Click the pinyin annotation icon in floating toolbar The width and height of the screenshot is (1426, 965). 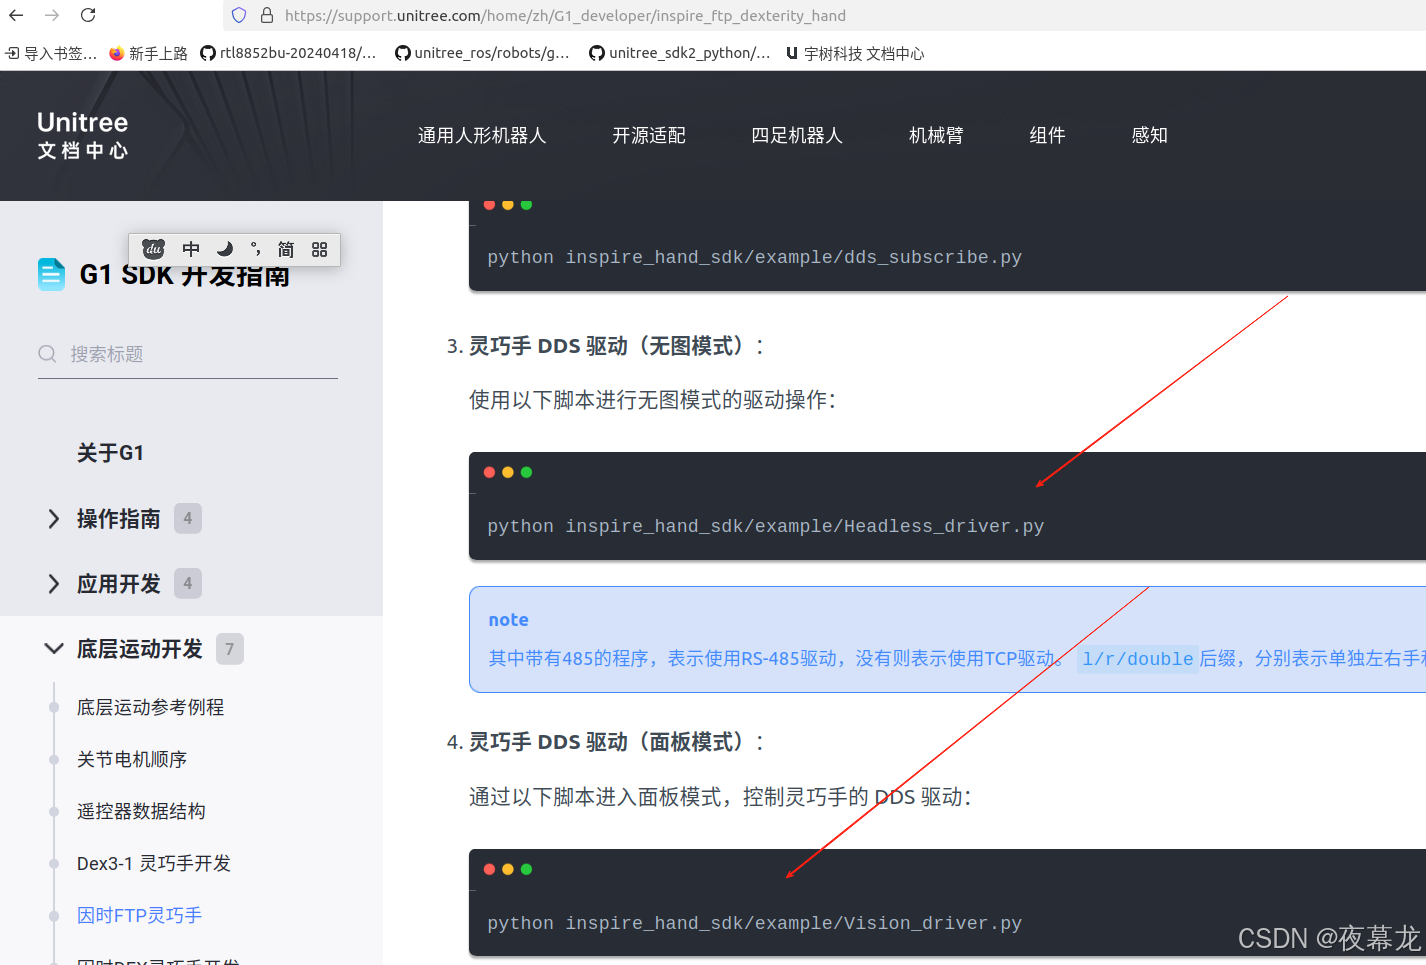254,249
